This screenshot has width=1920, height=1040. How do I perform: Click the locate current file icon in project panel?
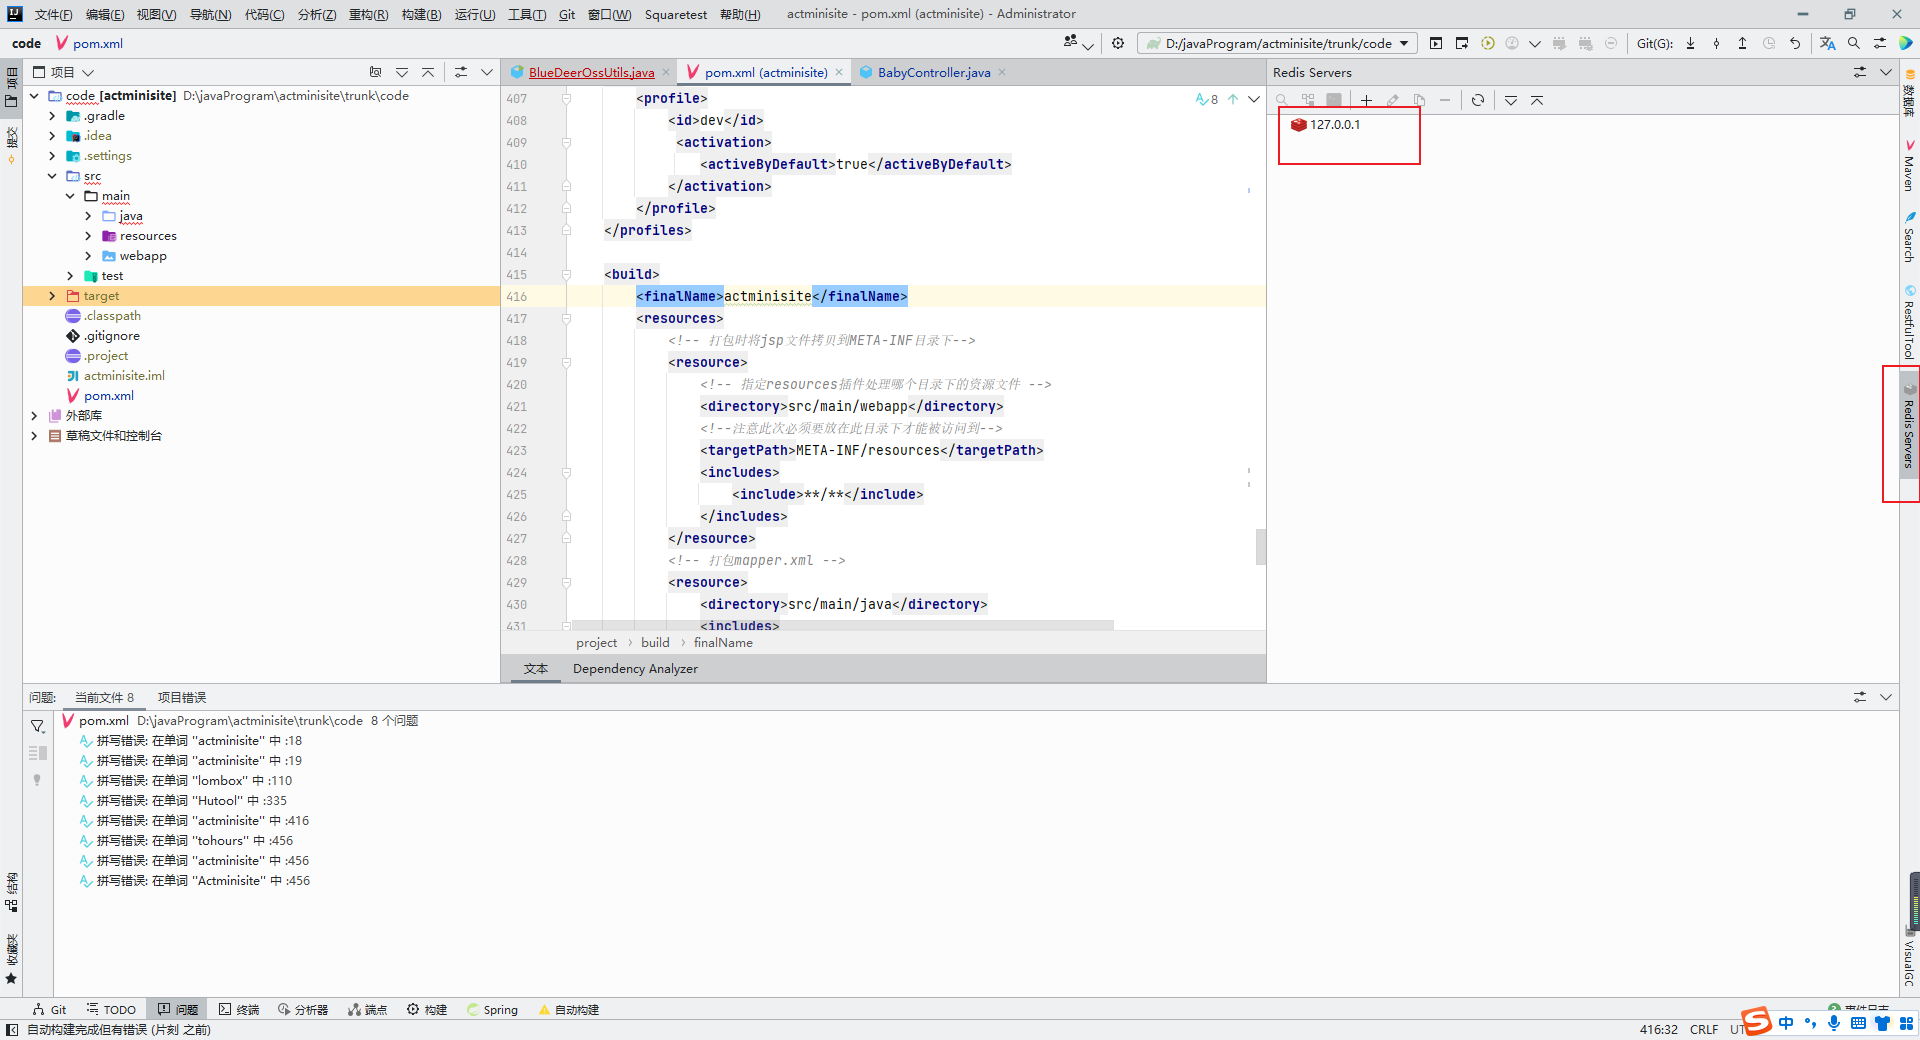coord(375,72)
